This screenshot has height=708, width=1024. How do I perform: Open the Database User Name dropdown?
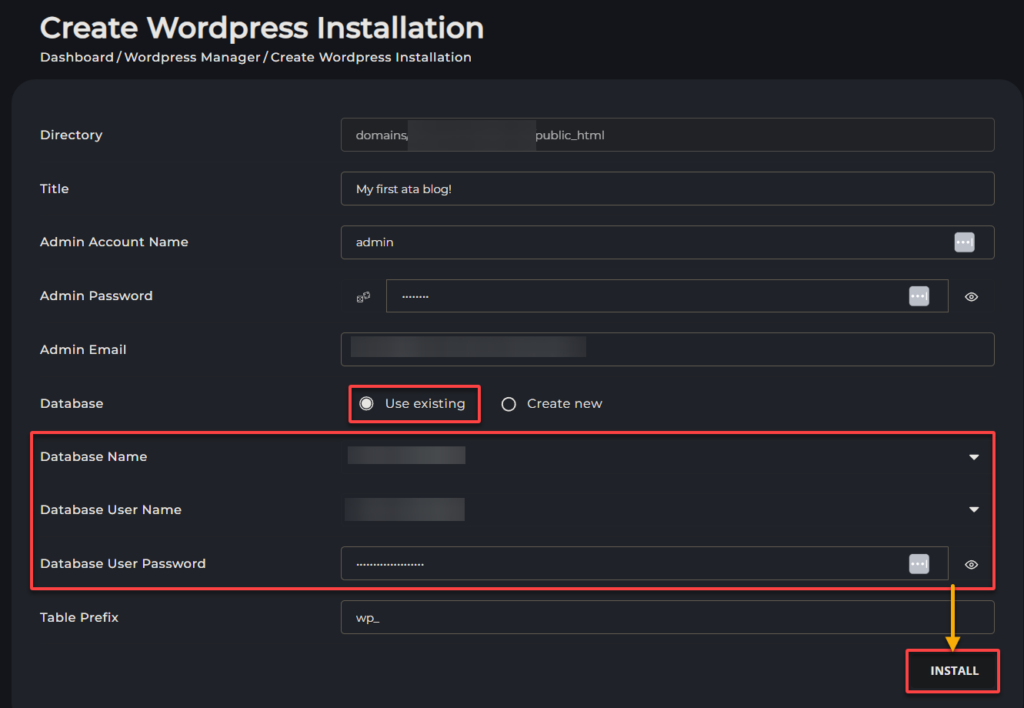[x=973, y=510]
